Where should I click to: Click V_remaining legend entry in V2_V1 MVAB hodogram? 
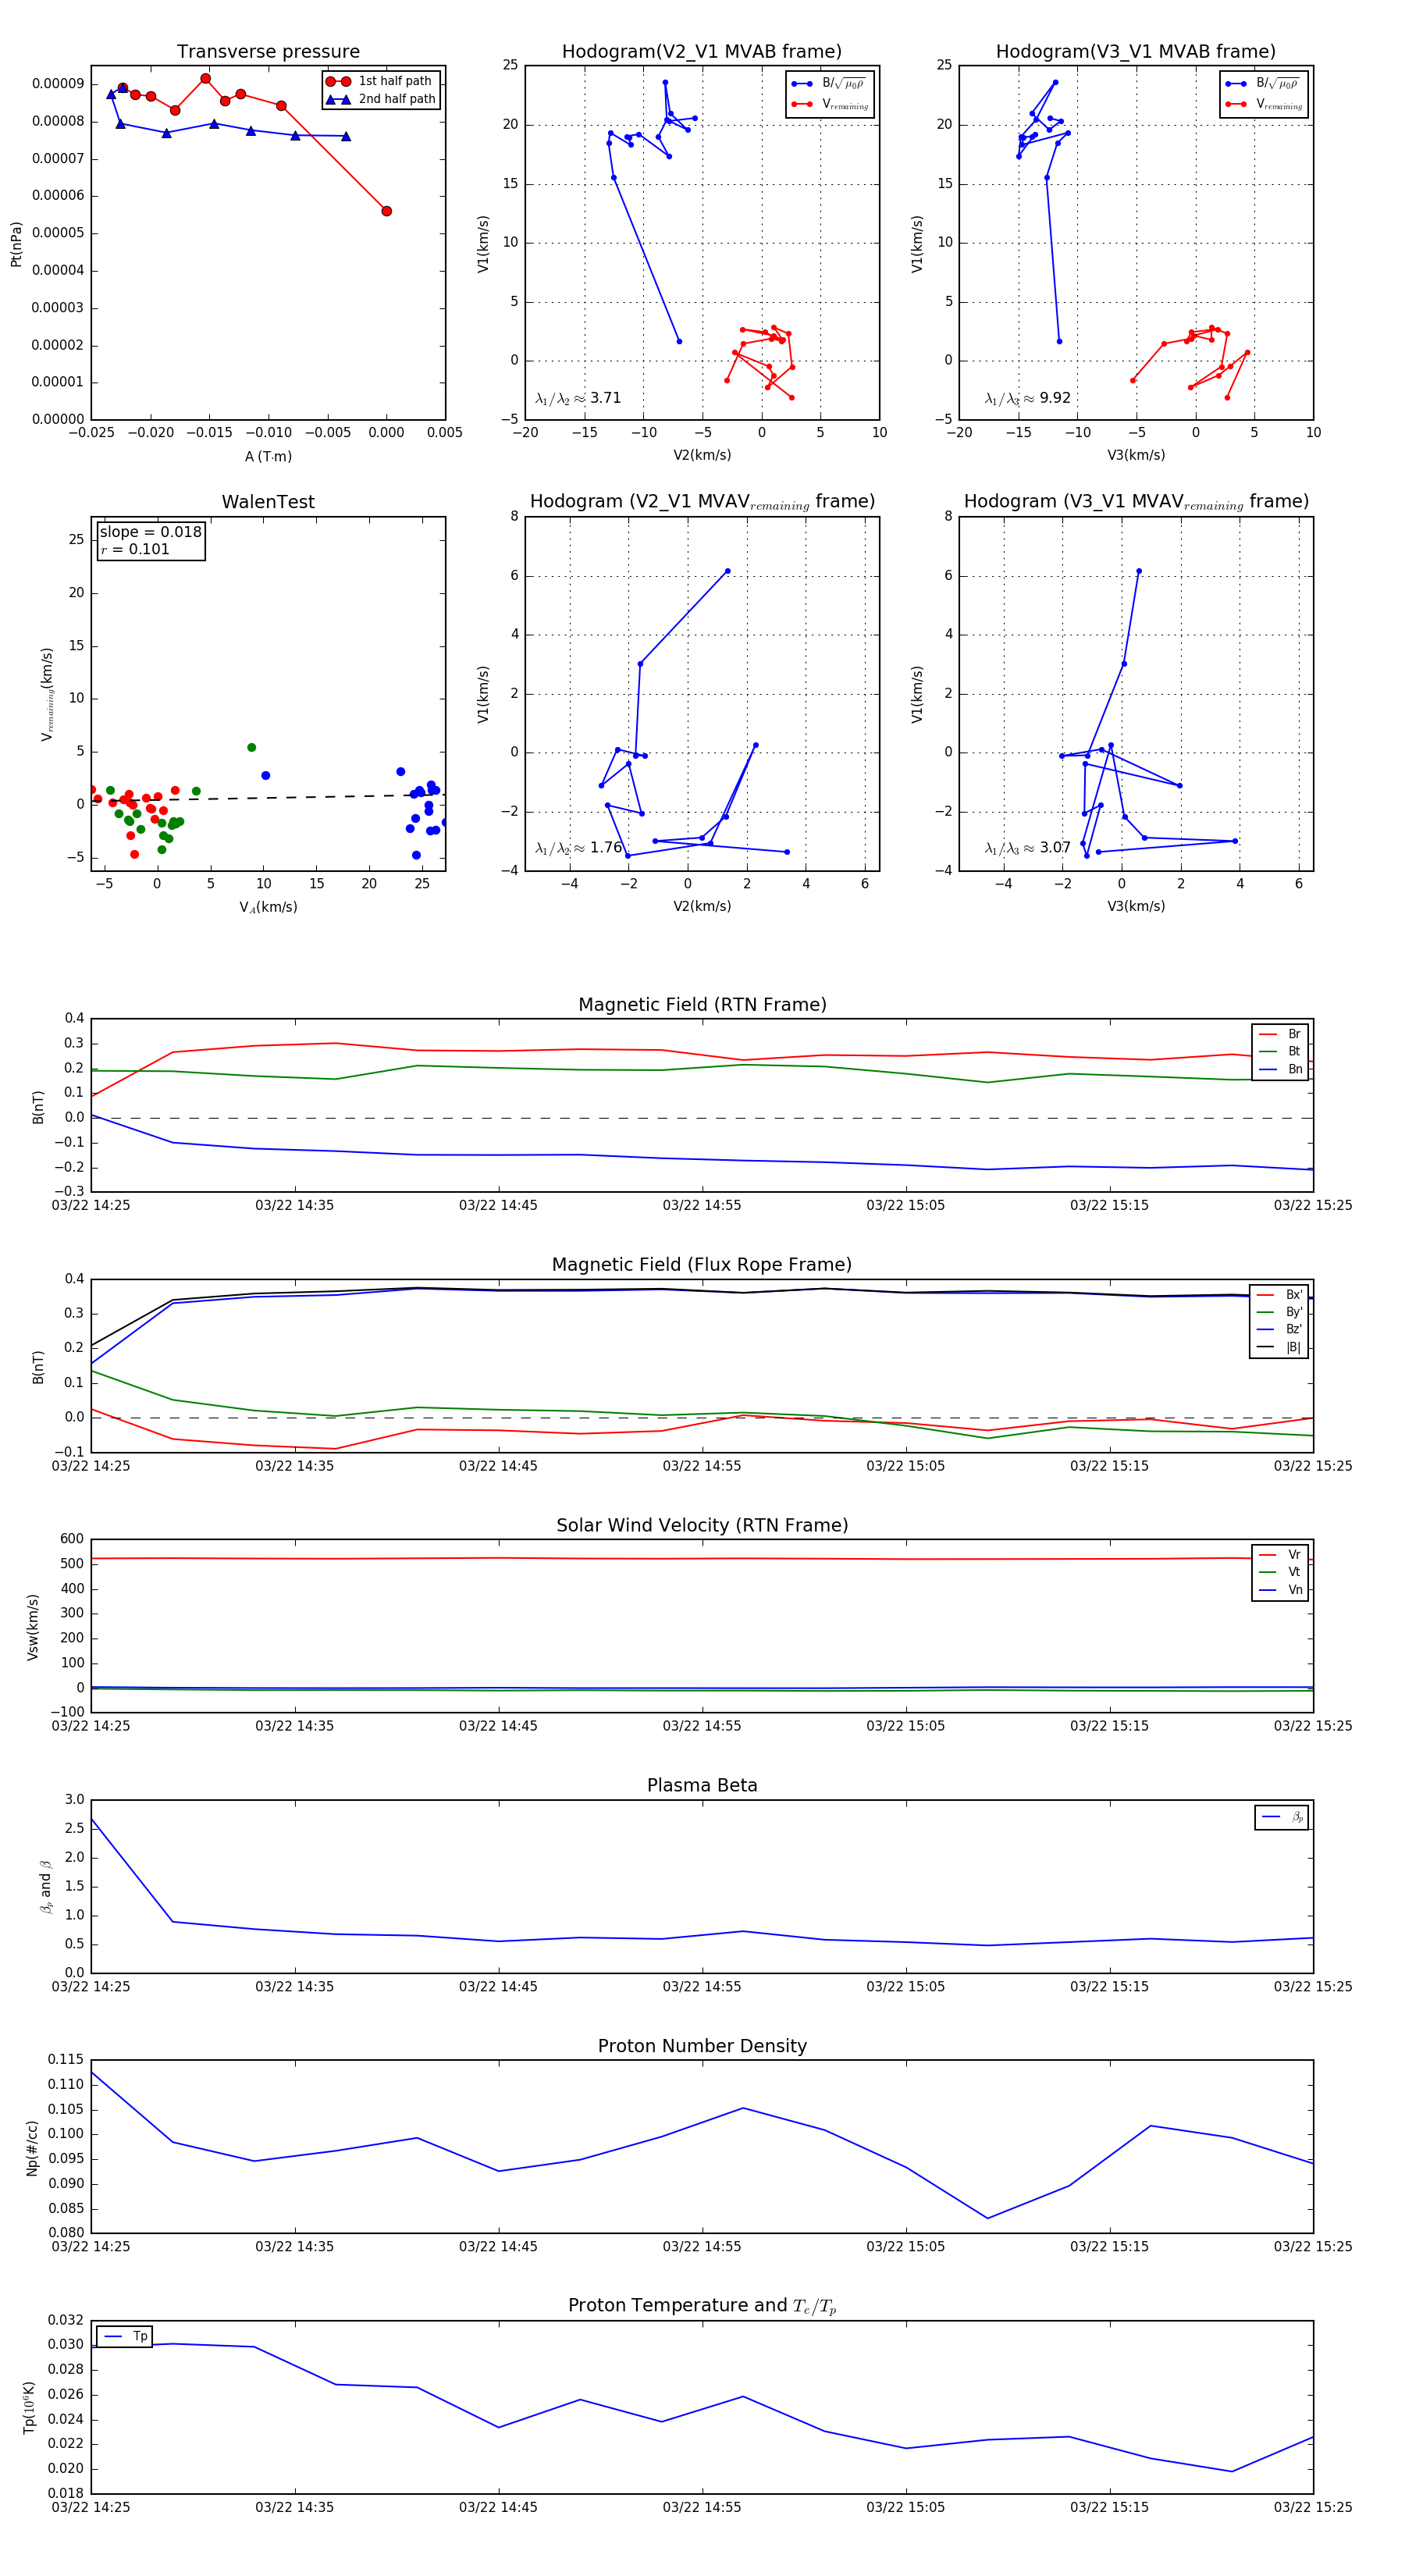coord(830,104)
